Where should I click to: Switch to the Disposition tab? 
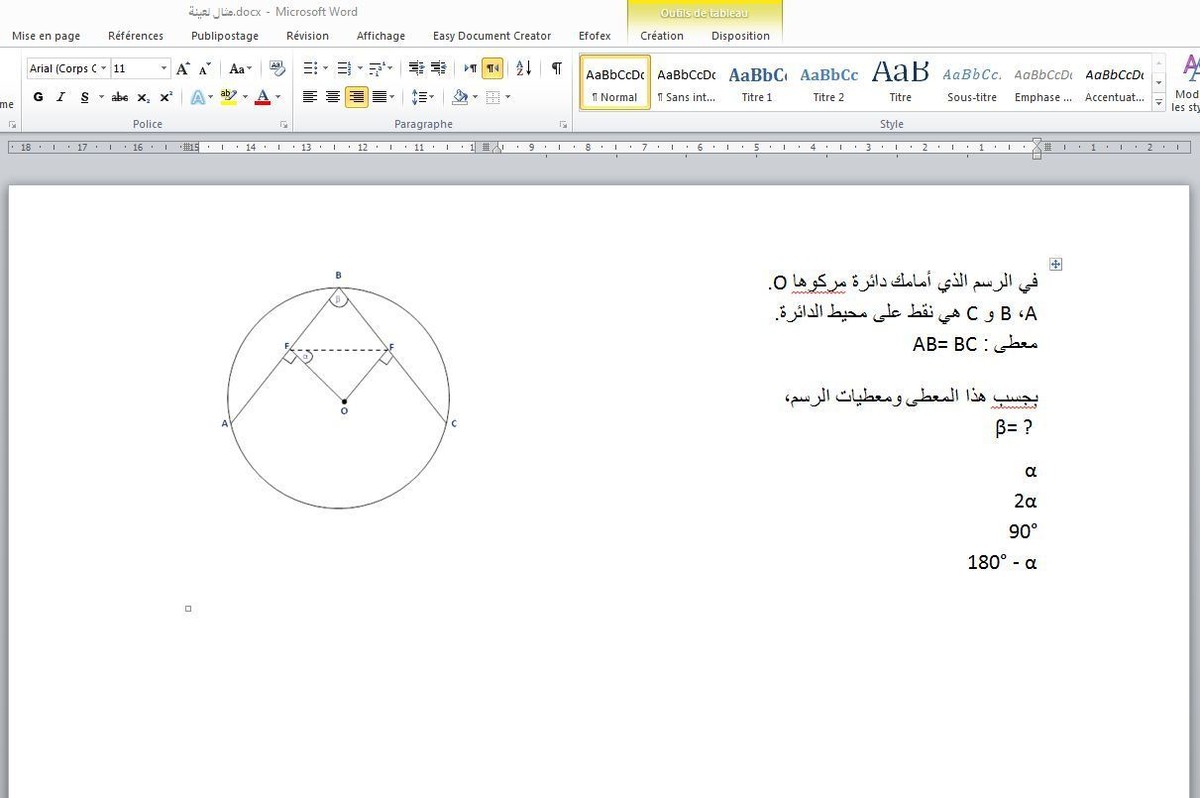coord(740,36)
